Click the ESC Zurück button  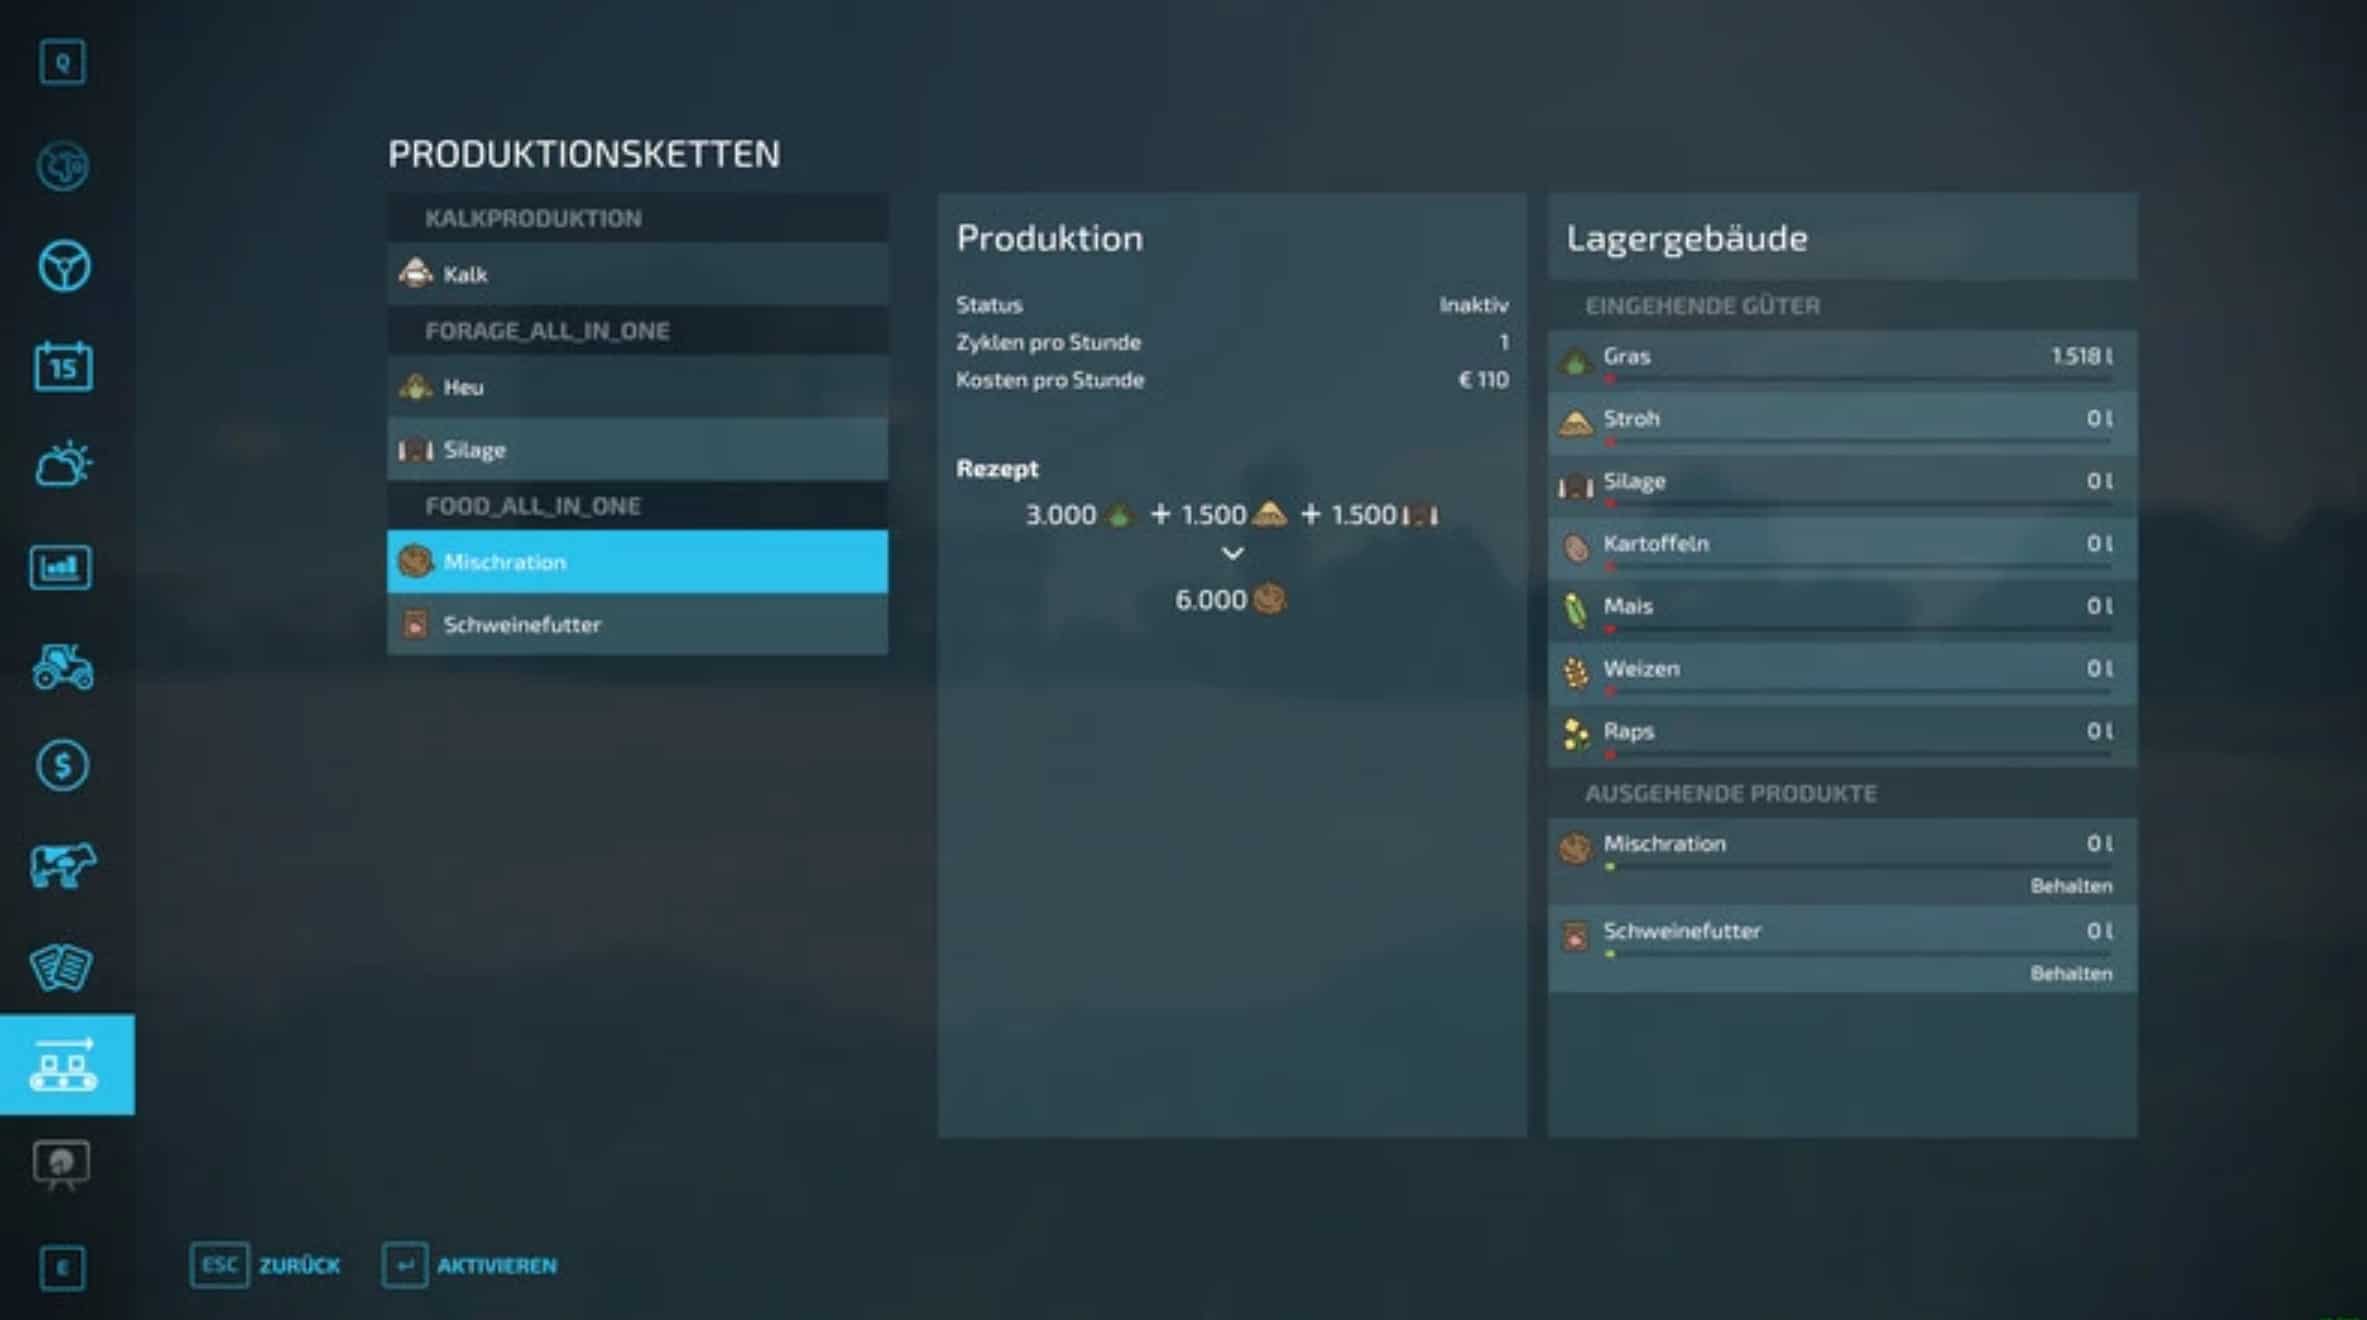265,1265
